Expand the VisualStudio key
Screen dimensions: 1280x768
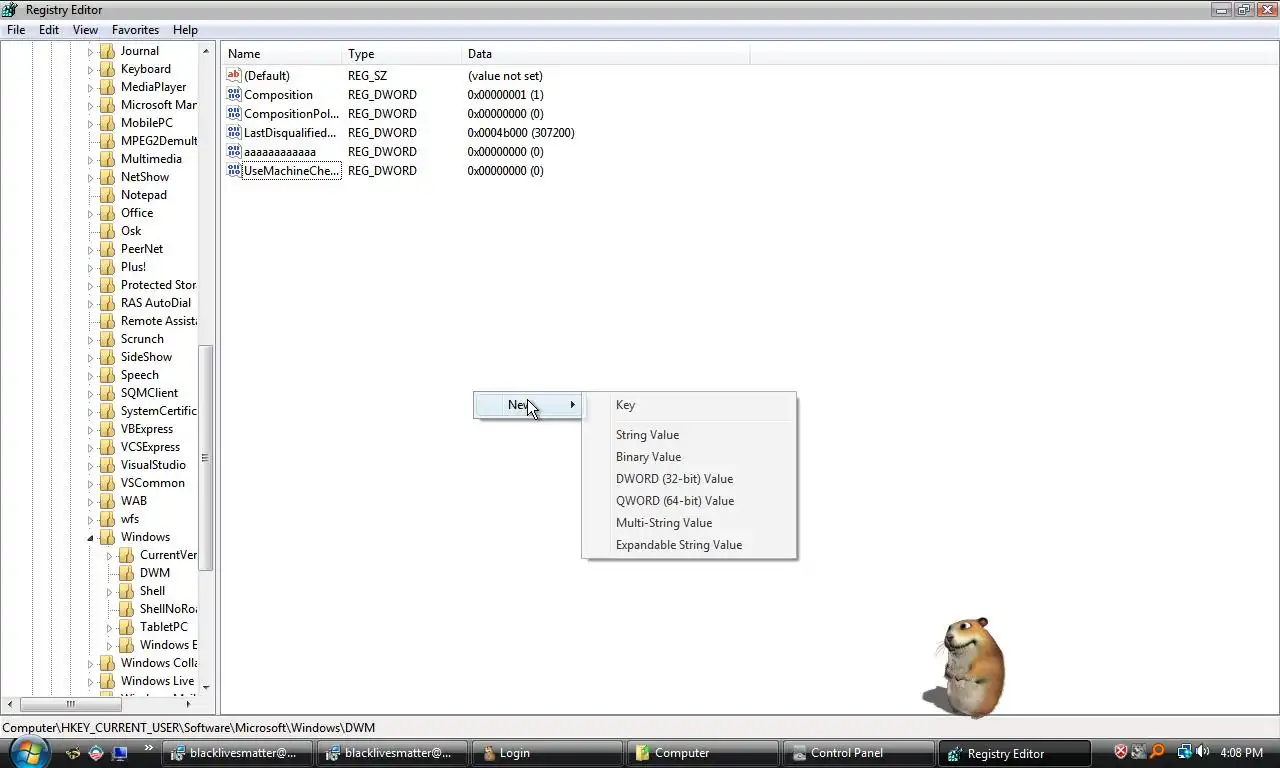pos(90,465)
